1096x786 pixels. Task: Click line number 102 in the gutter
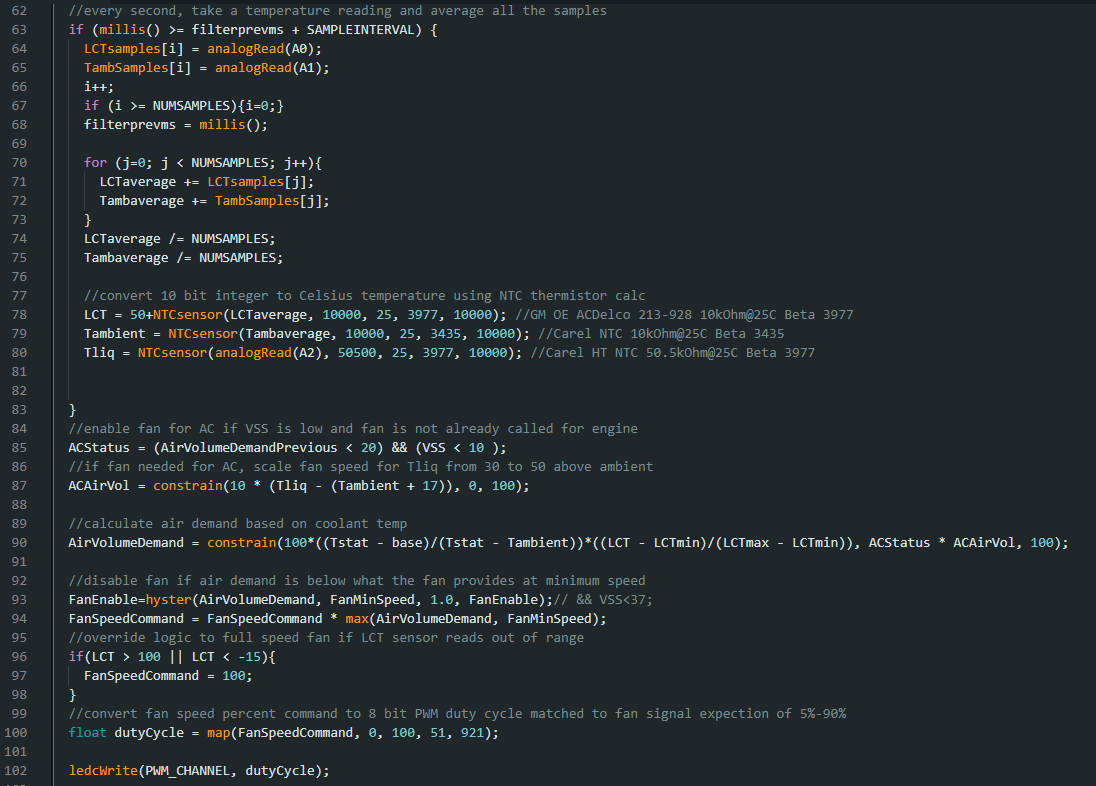(15, 770)
